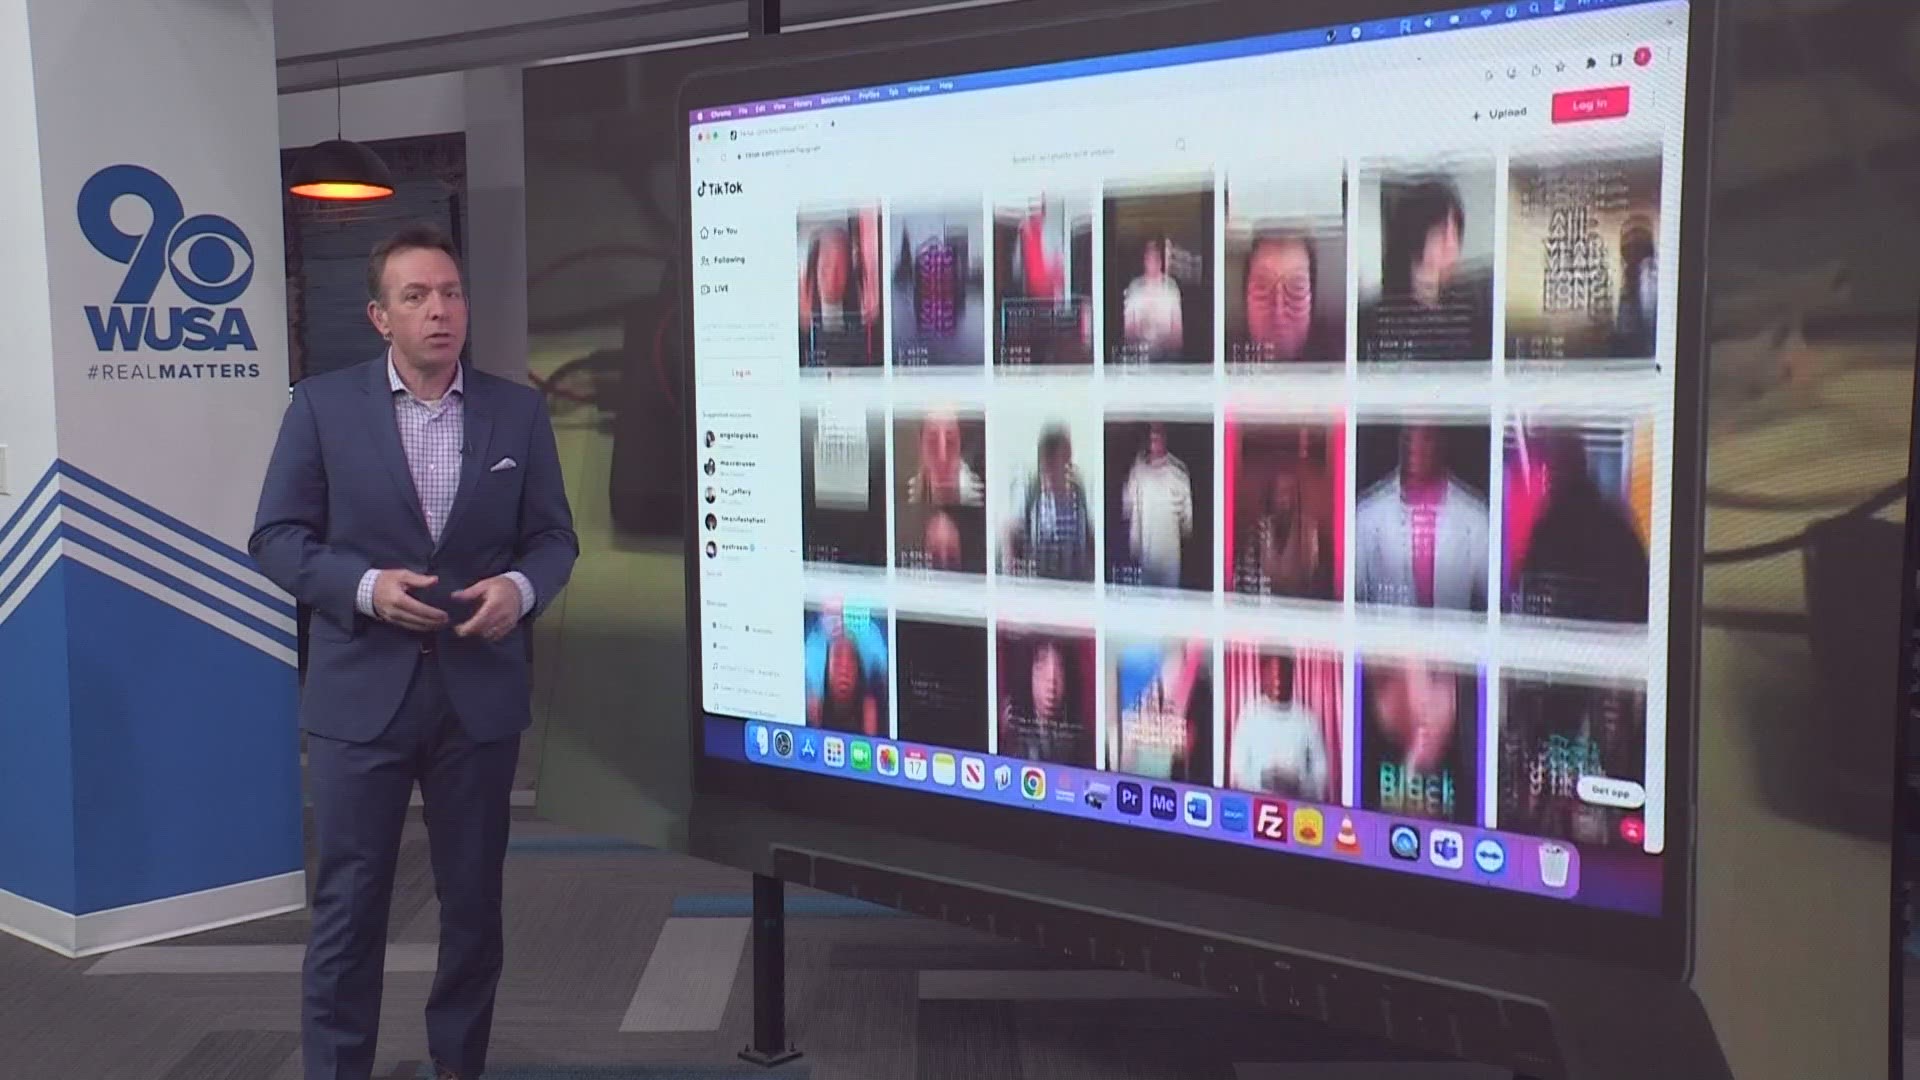Open the yellow Notes dock icon

point(944,769)
